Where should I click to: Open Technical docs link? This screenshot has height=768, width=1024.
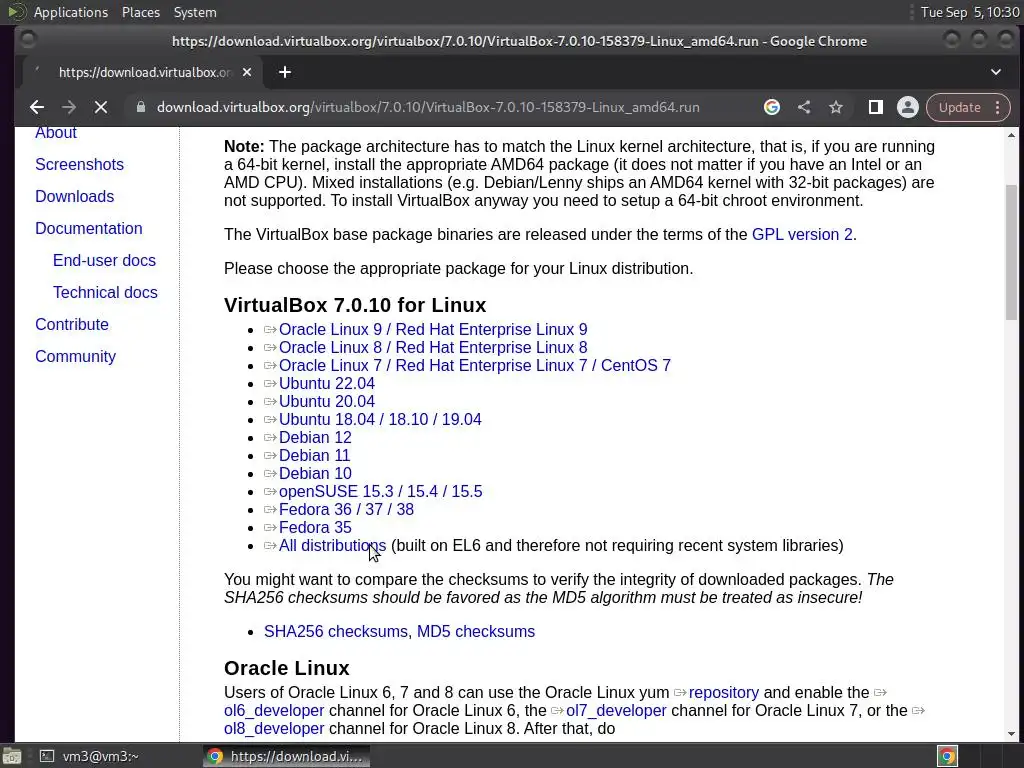[x=105, y=293]
